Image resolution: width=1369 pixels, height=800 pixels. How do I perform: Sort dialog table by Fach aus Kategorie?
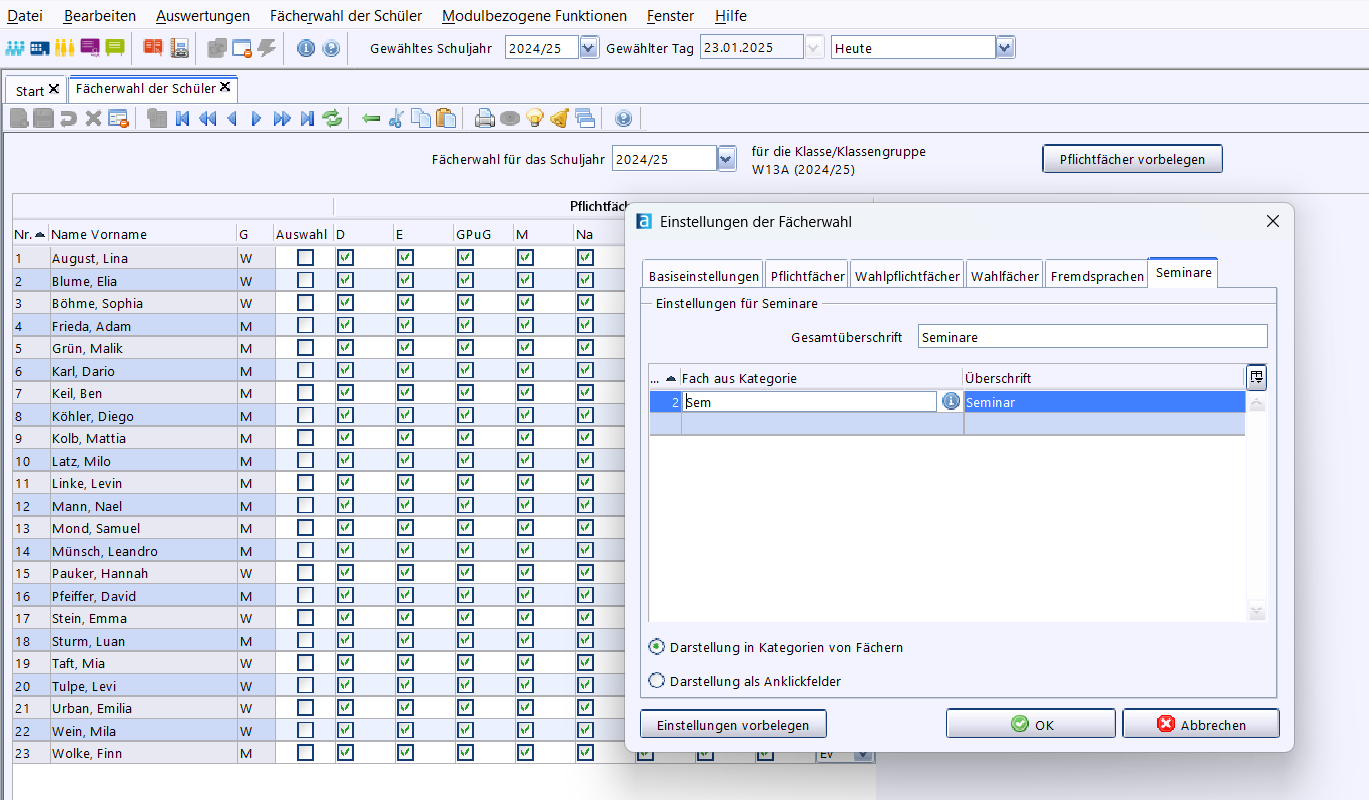821,378
